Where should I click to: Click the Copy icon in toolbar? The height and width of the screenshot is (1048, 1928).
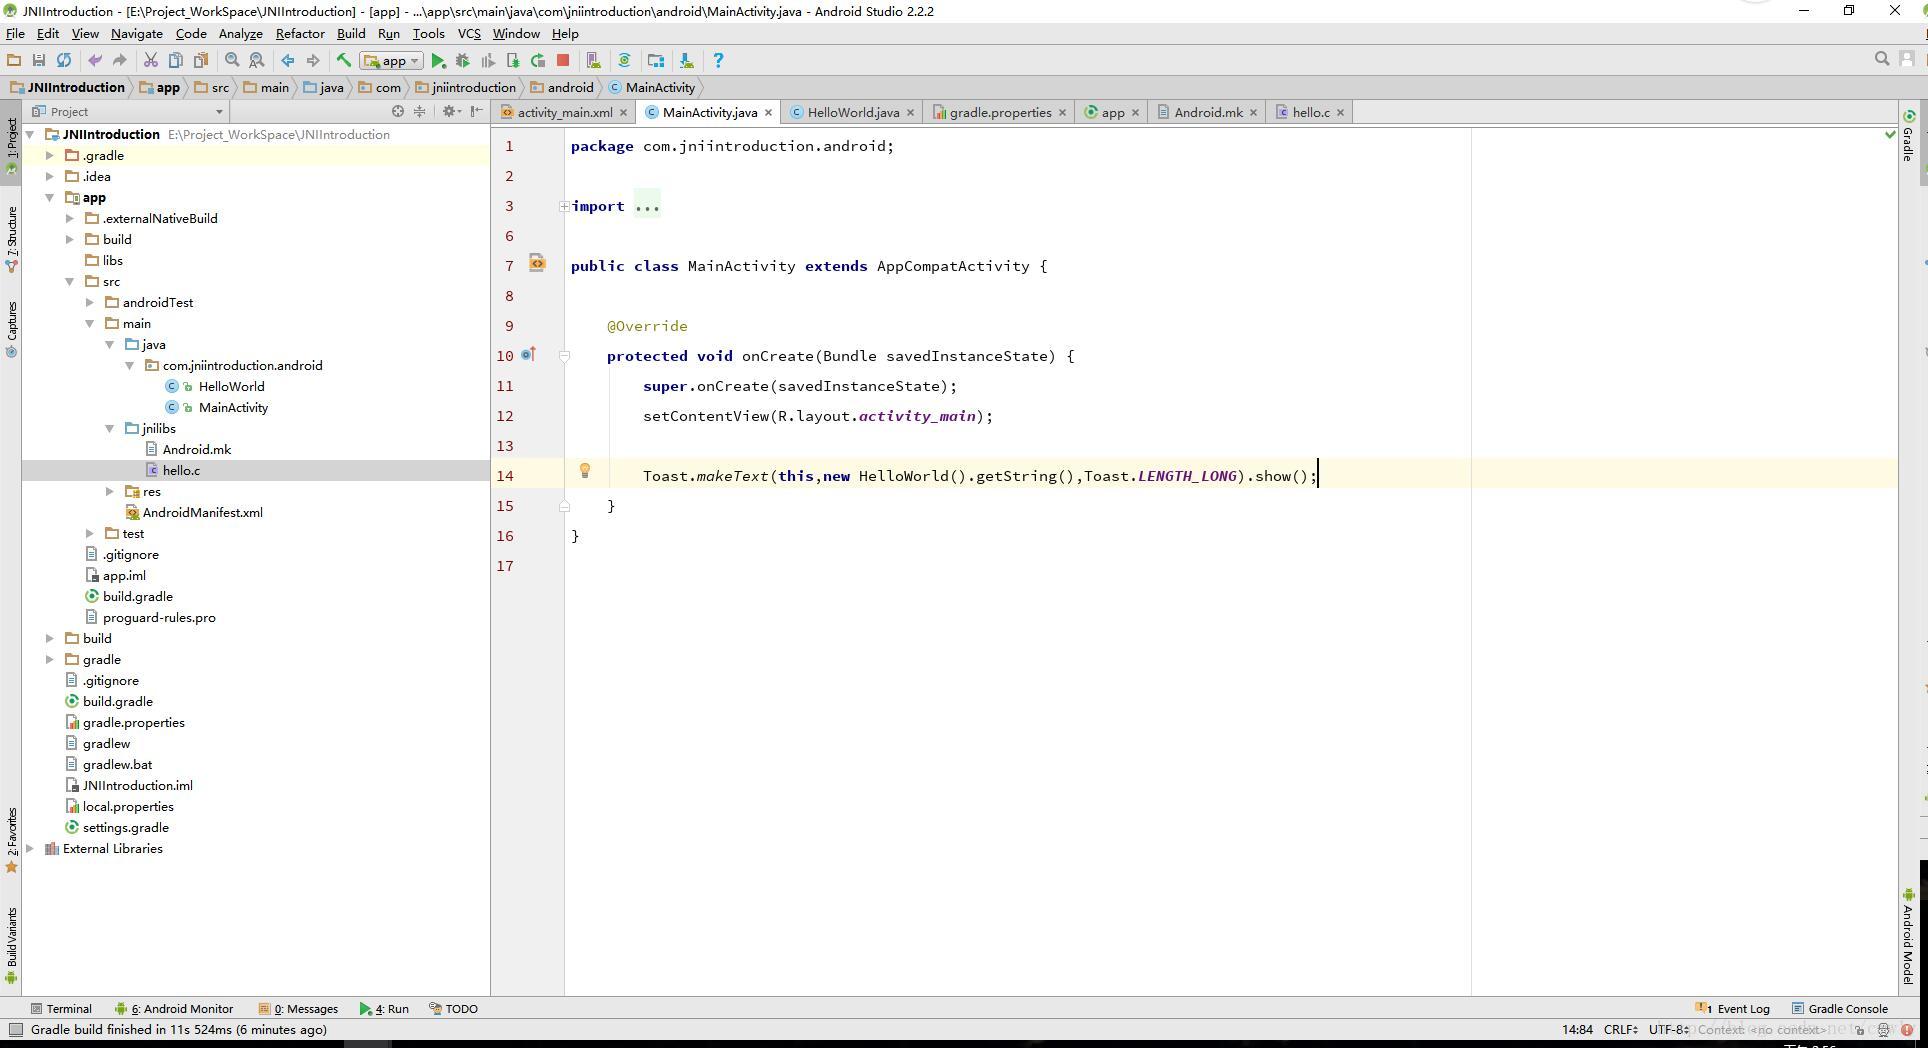pyautogui.click(x=176, y=61)
